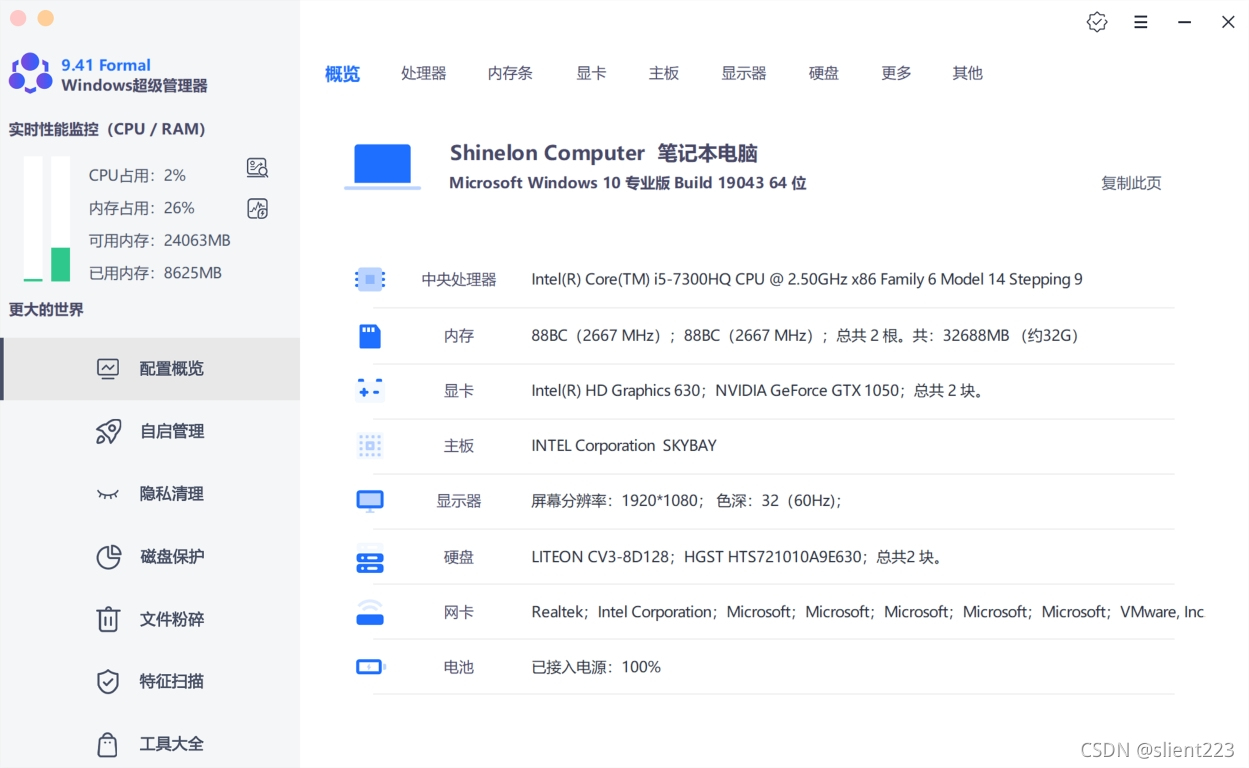The width and height of the screenshot is (1249, 768).
Task: Select 配置概览 in the sidebar
Action: (x=150, y=369)
